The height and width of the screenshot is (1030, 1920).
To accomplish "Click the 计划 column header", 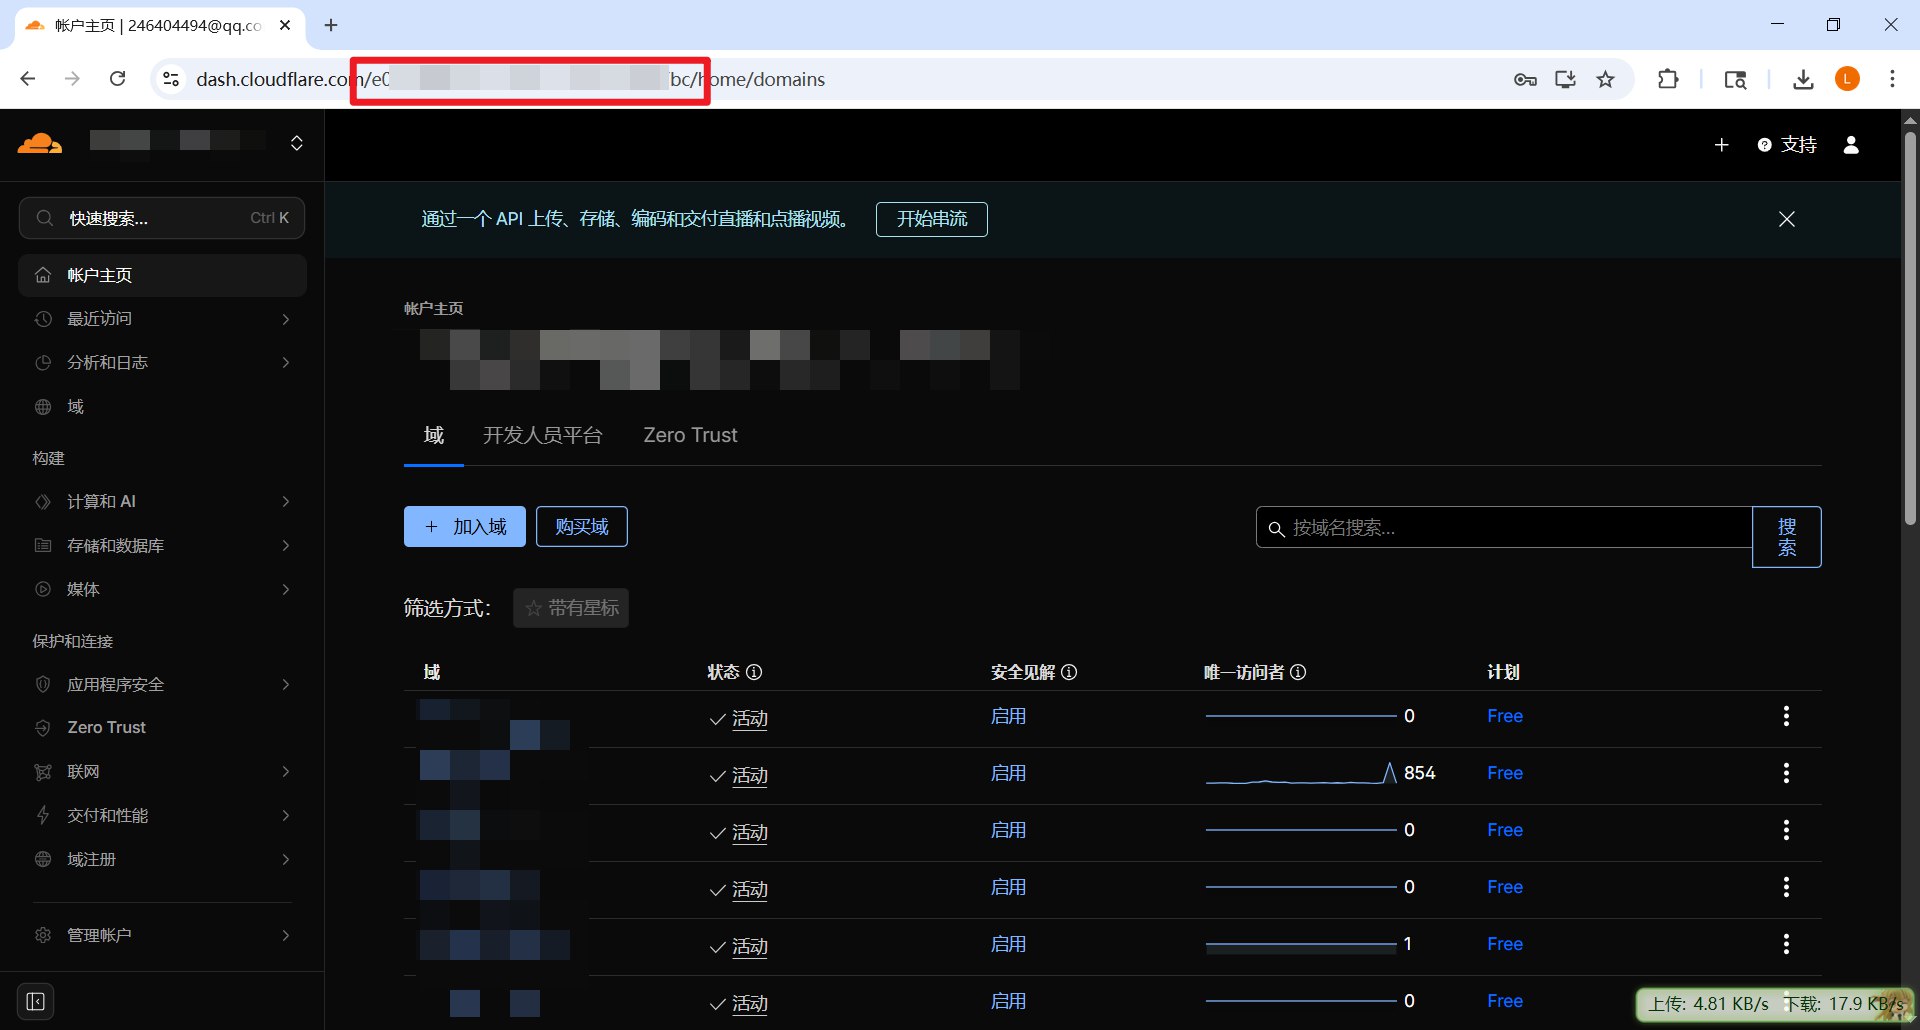I will pos(1503,673).
